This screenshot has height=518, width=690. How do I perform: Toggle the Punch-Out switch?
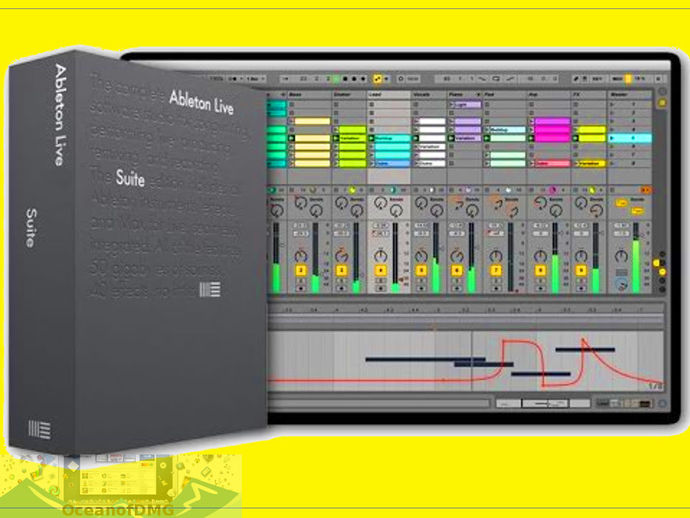pos(510,79)
